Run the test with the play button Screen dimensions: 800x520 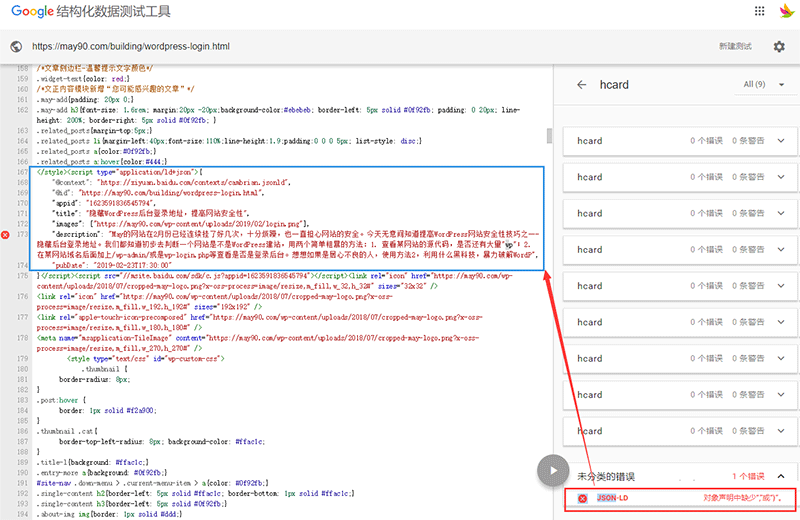tap(553, 471)
